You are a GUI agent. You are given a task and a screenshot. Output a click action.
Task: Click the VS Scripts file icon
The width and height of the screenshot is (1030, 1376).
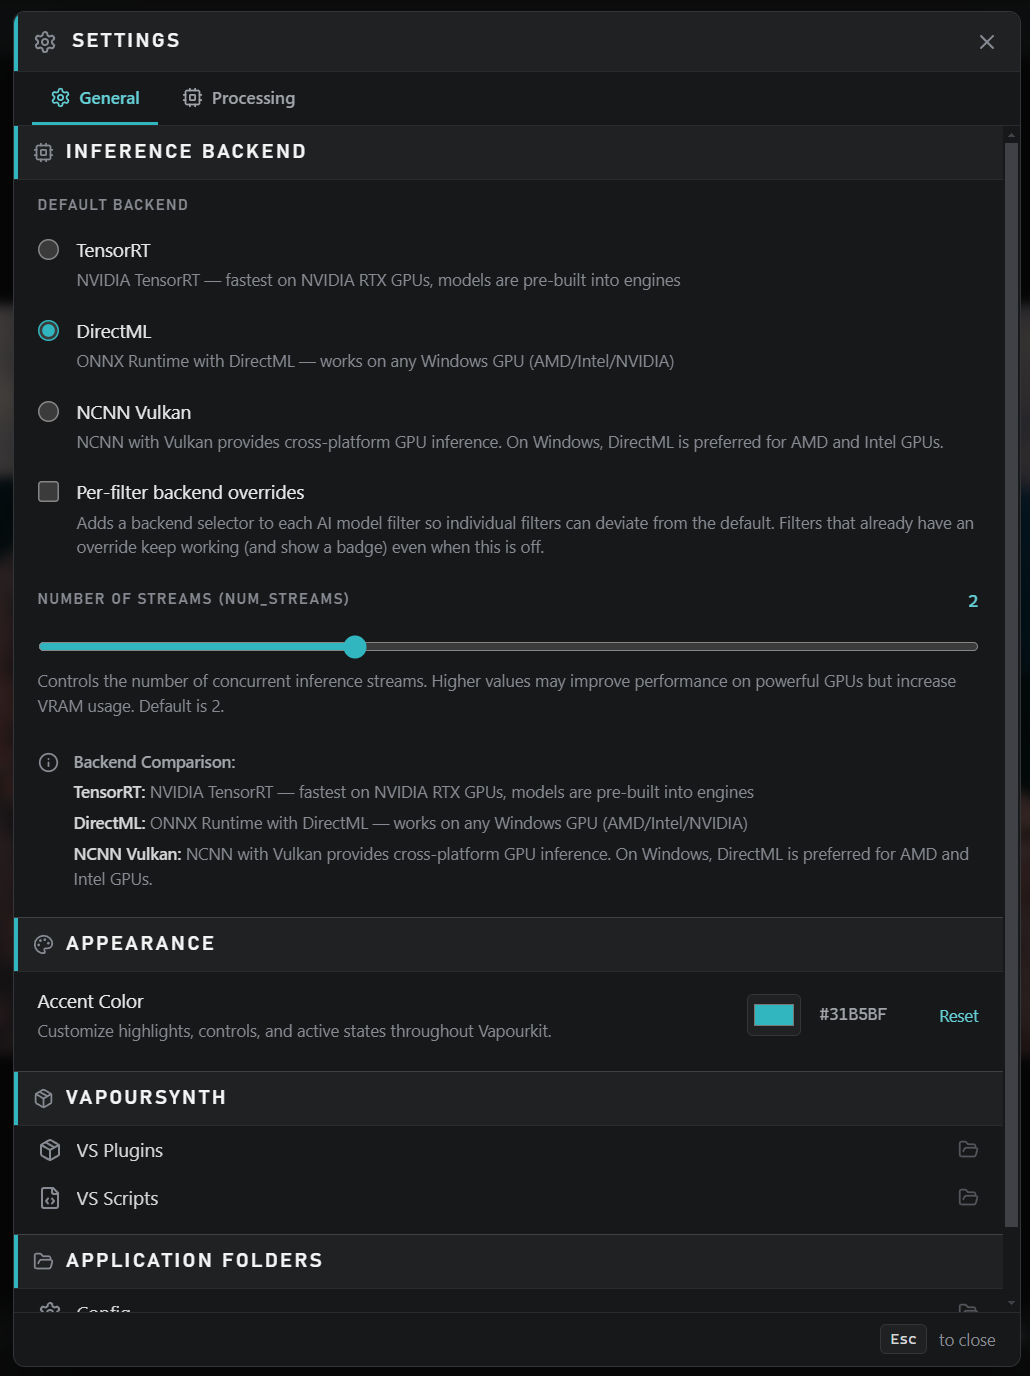pos(50,1198)
